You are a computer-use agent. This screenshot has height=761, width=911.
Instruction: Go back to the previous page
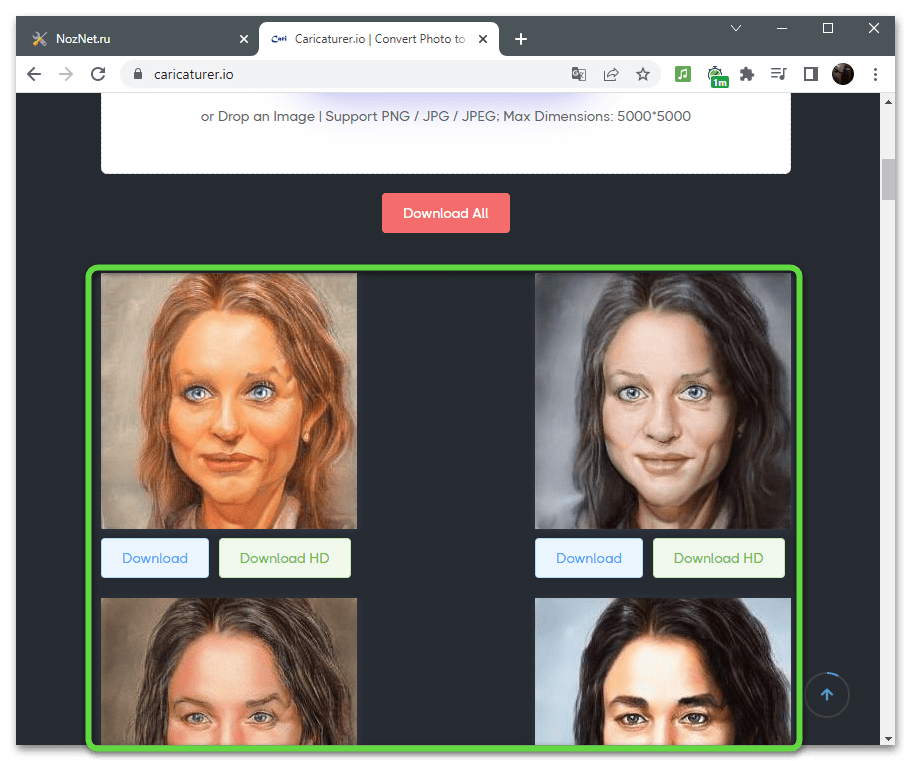[x=34, y=74]
